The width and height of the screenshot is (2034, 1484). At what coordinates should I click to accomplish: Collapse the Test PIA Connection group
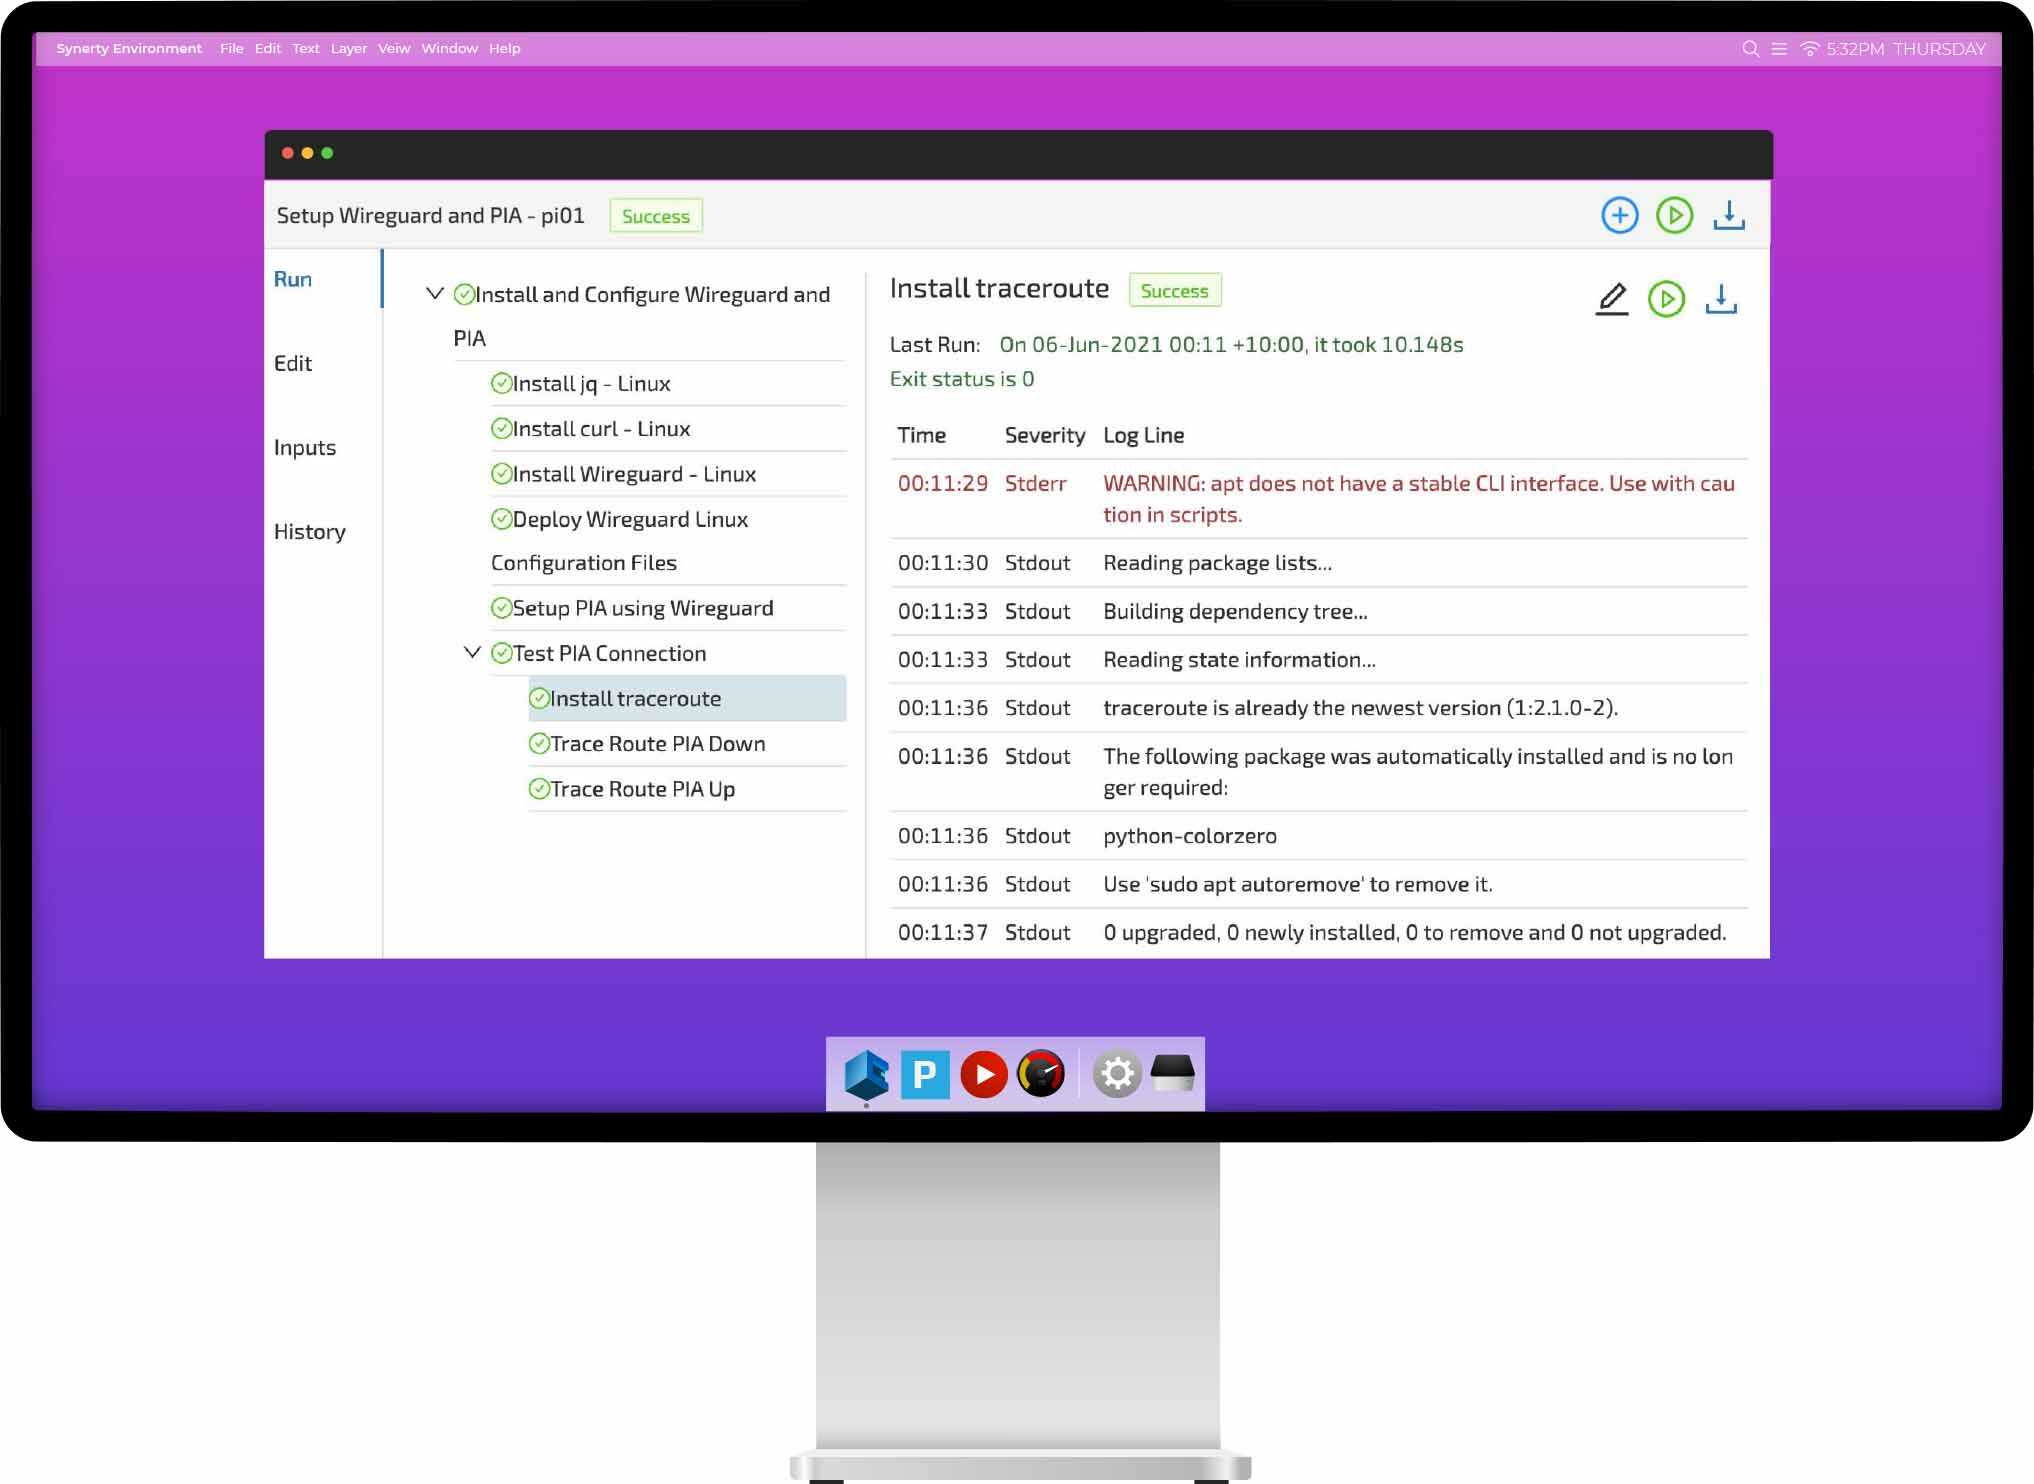click(x=470, y=652)
